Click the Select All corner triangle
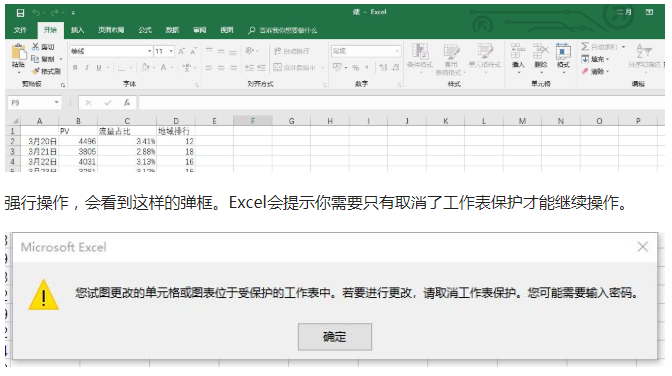This screenshot has width=672, height=376. (15, 121)
